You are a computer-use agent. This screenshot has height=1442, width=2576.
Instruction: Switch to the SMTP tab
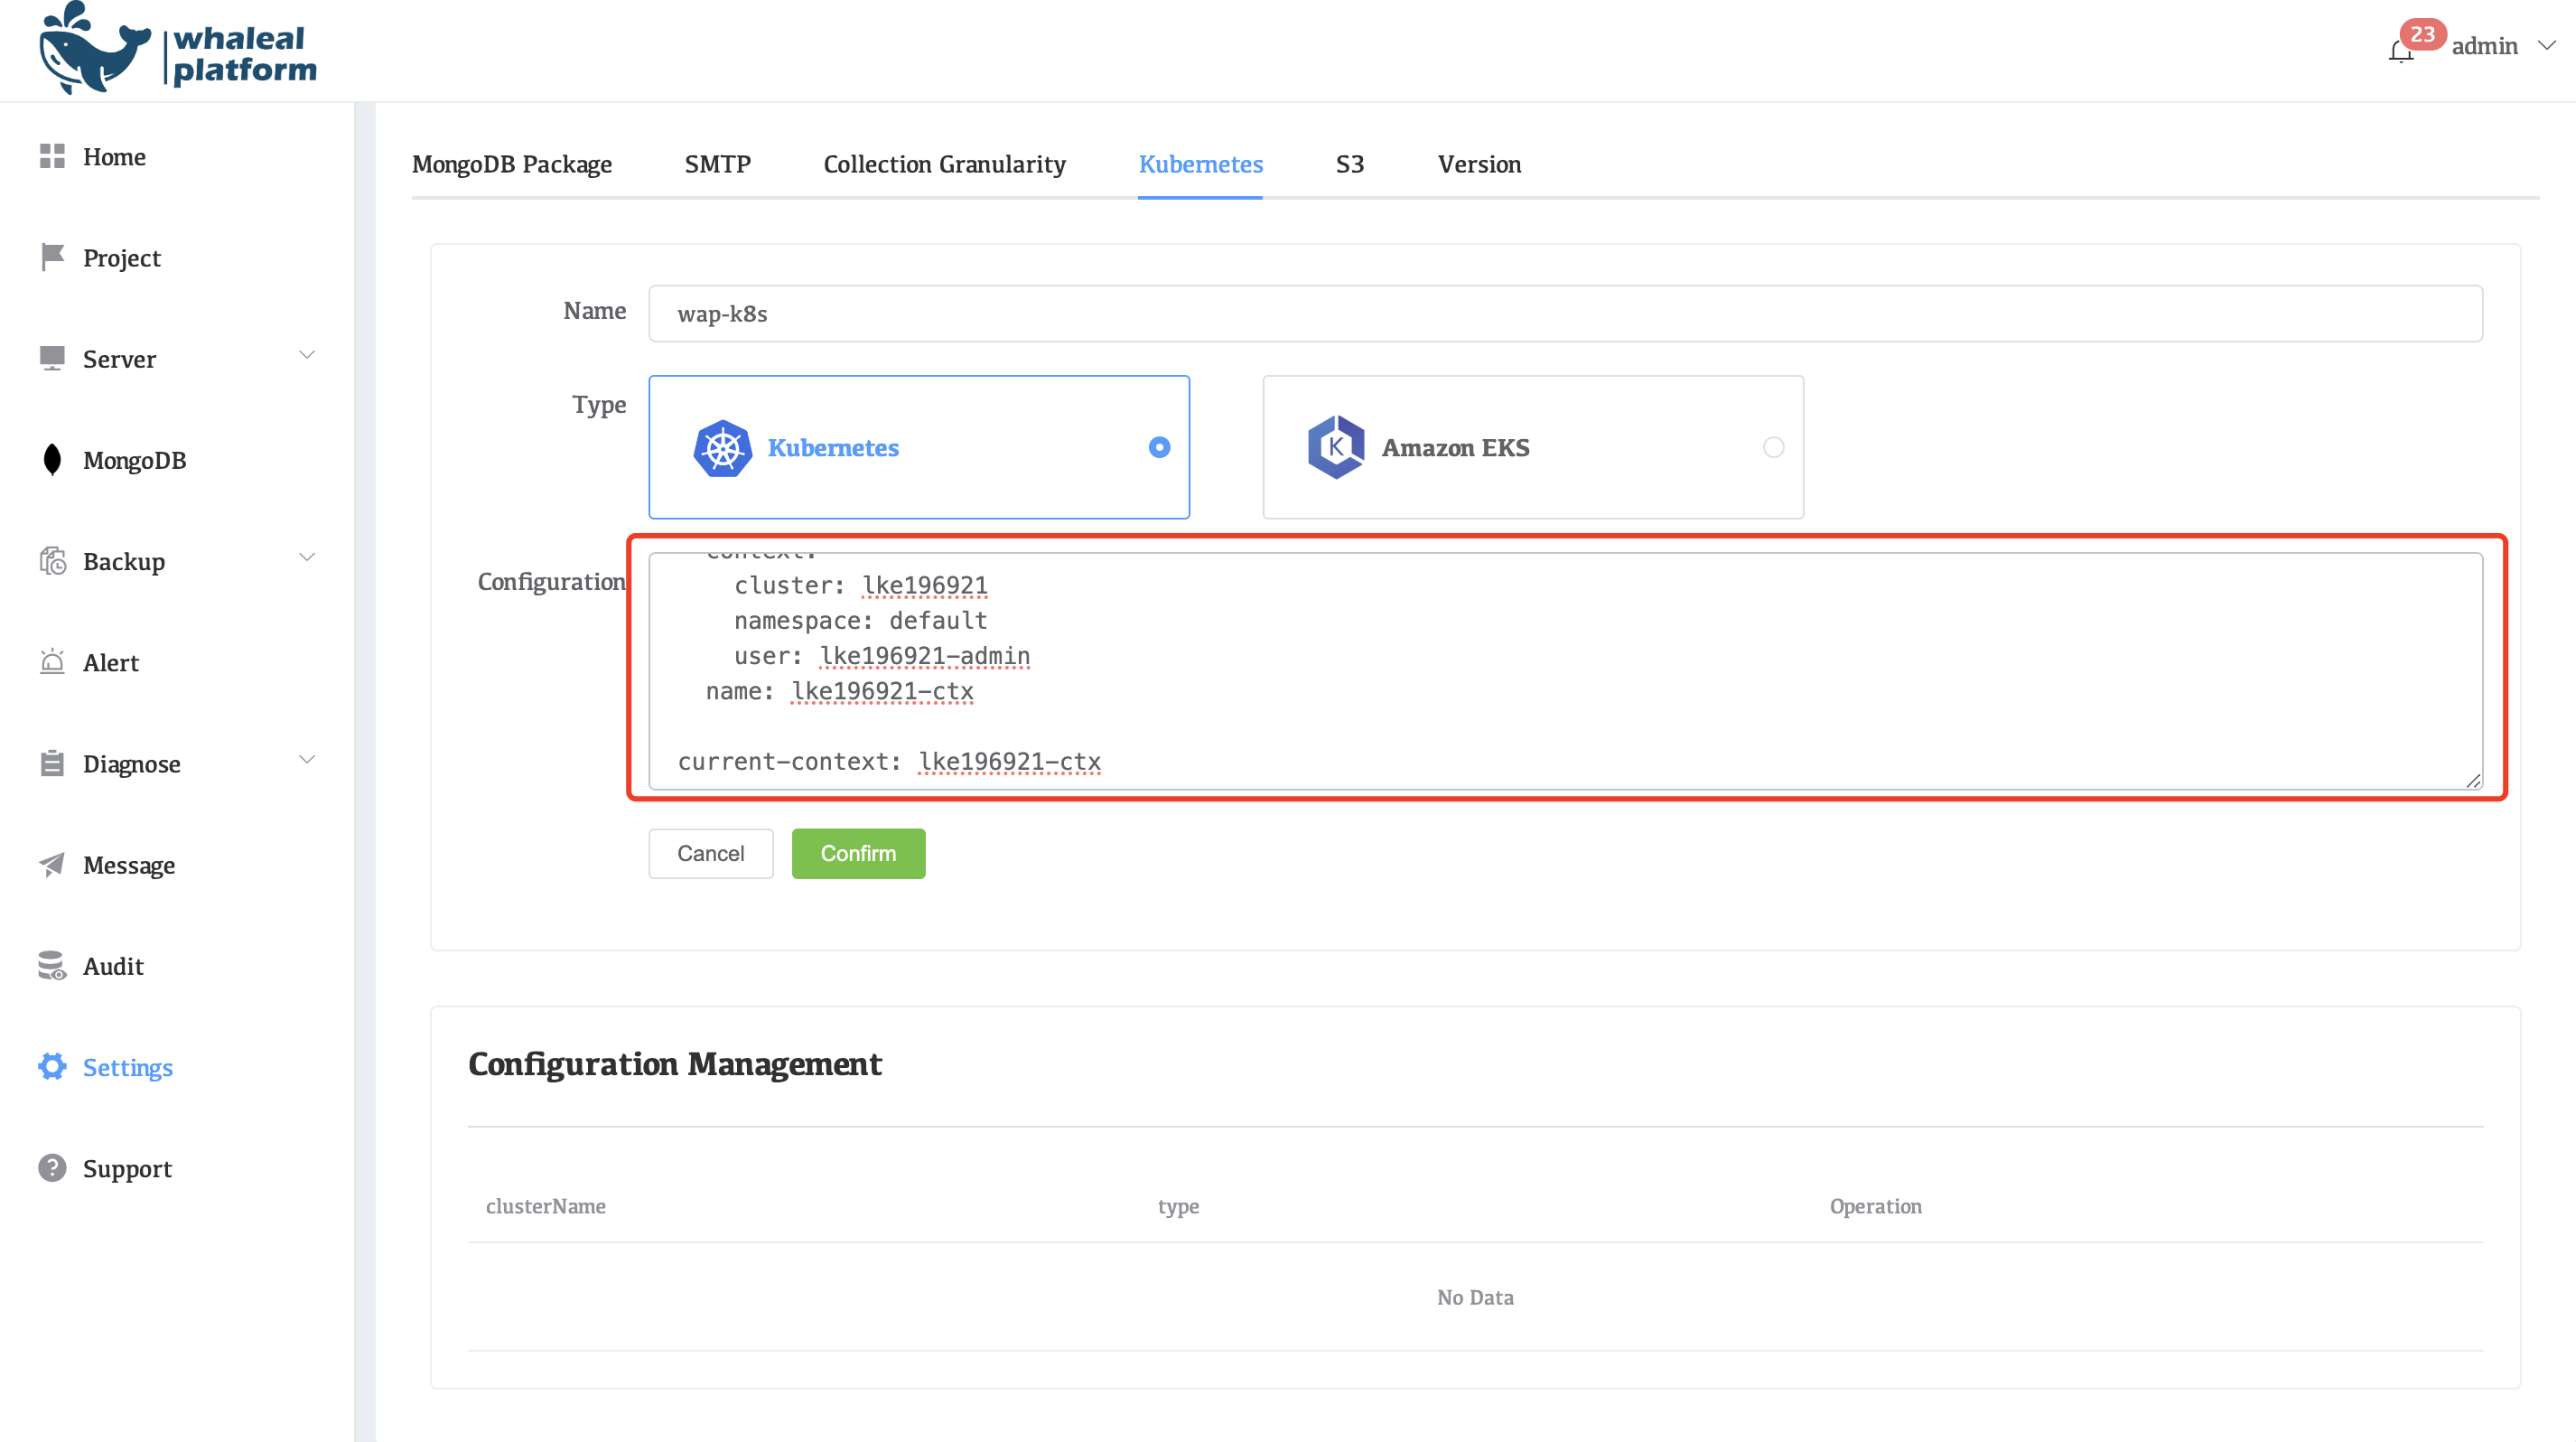click(x=717, y=164)
